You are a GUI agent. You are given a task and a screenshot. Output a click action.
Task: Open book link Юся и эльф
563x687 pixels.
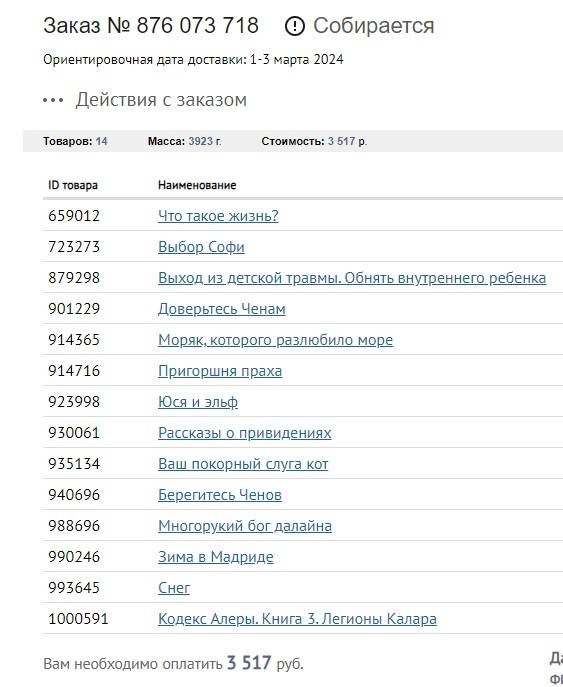[198, 402]
